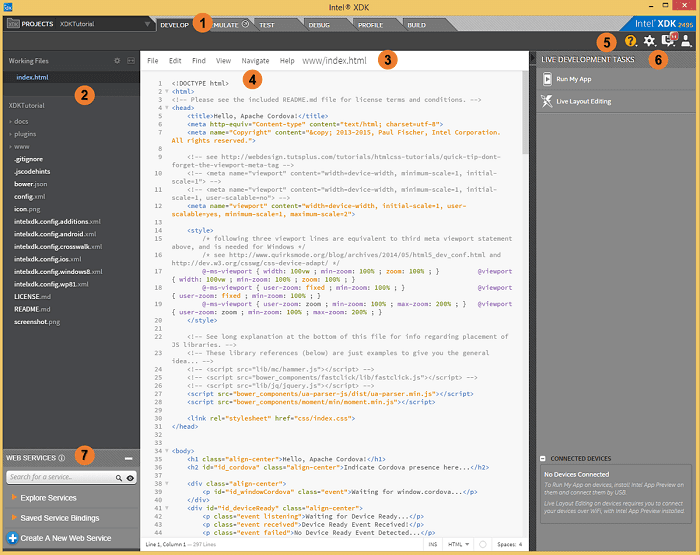The image size is (700, 555).
Task: Click the Run My App device icon
Action: pyautogui.click(x=547, y=79)
